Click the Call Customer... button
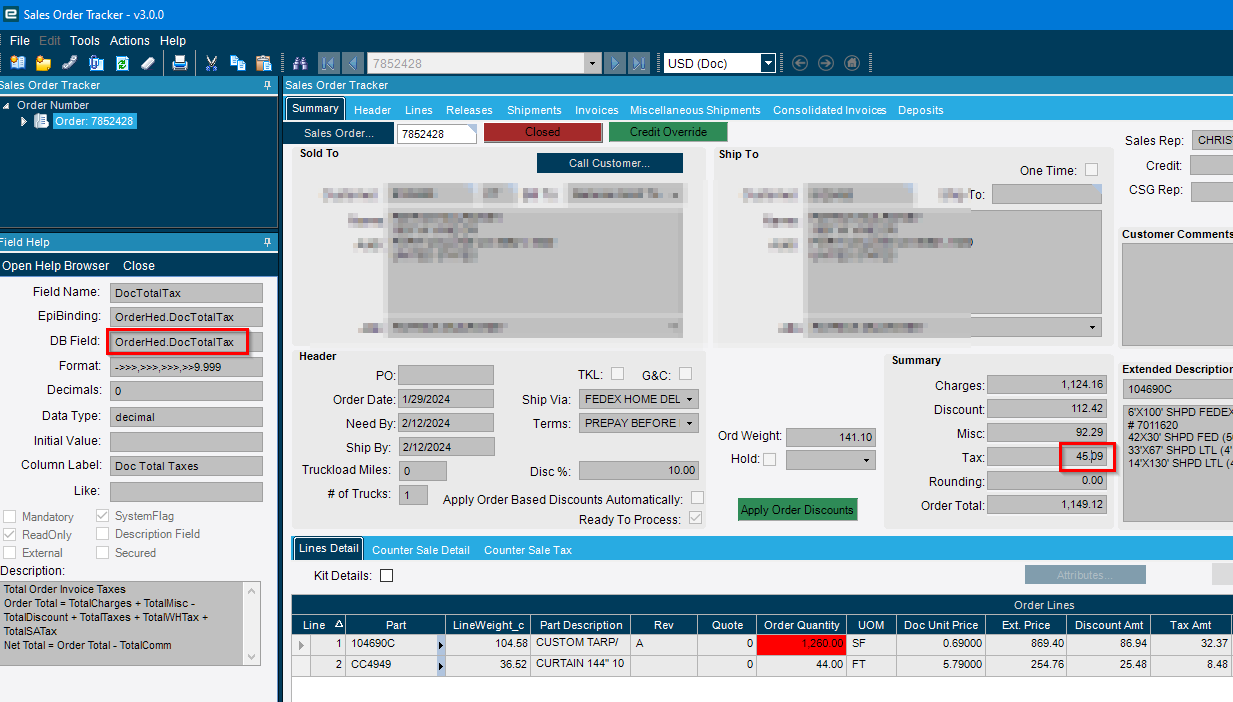 [610, 163]
